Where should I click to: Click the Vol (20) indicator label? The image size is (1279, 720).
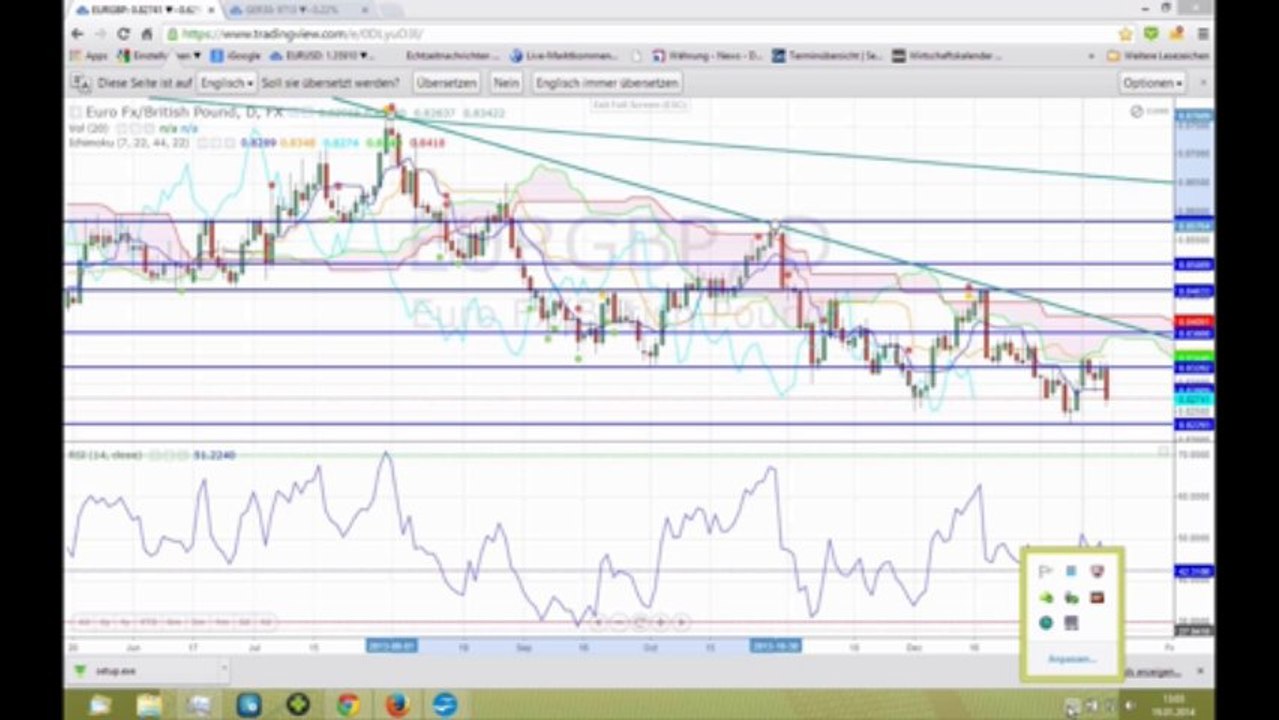tap(88, 128)
